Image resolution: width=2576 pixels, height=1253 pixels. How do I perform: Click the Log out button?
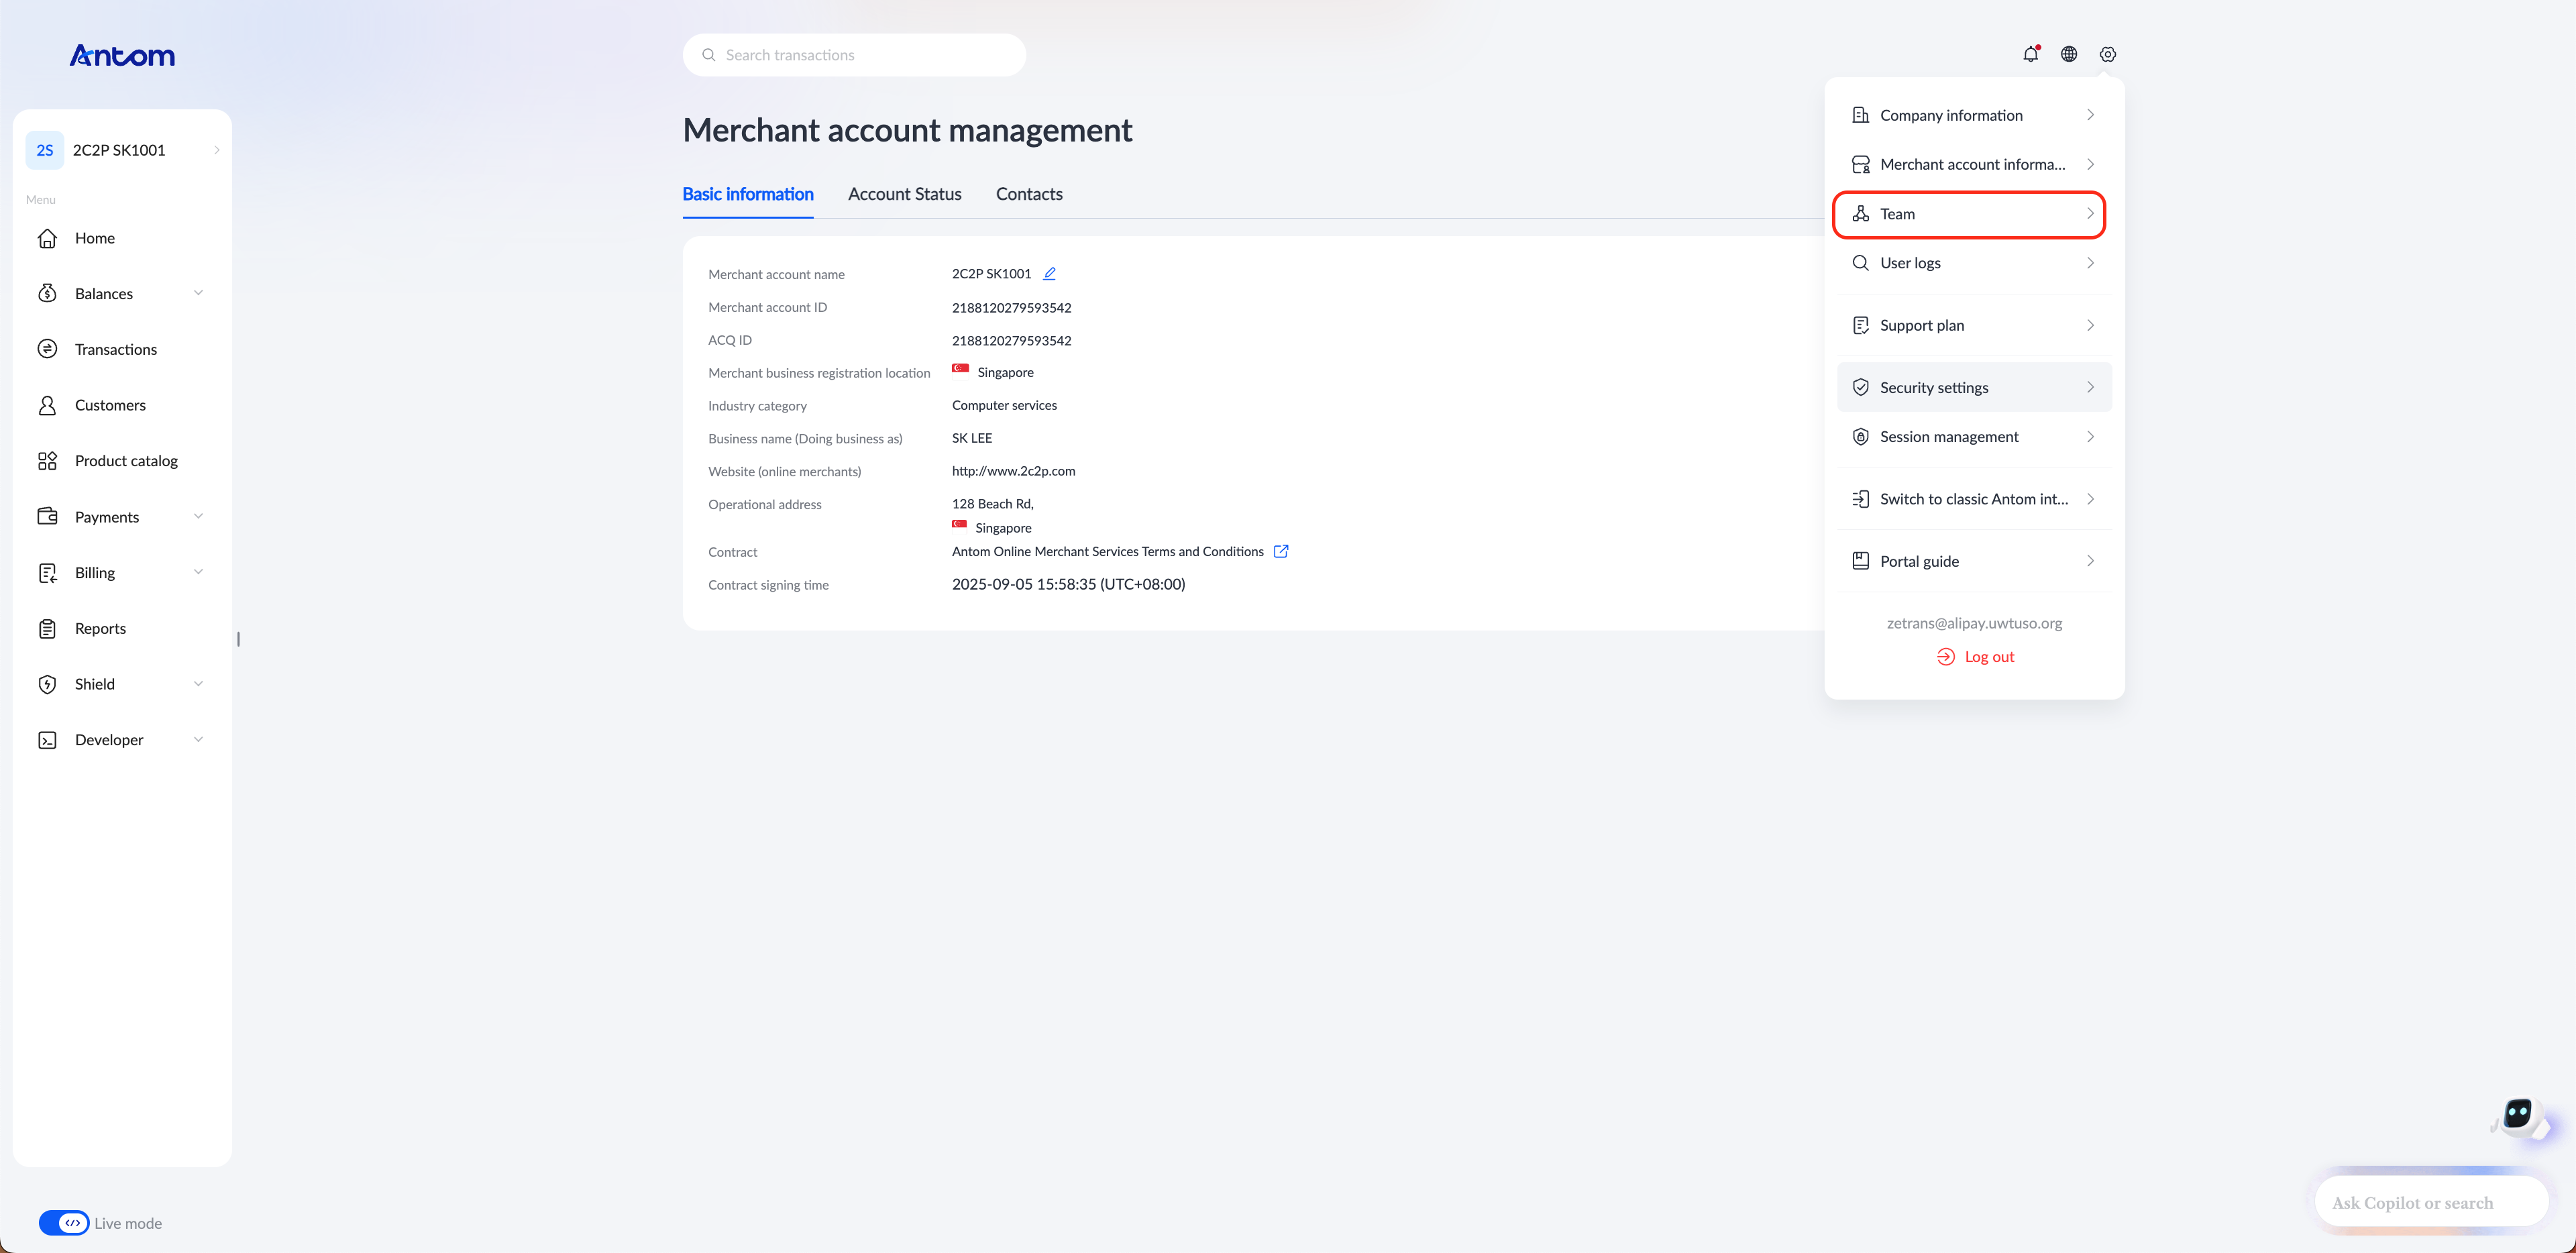1975,657
